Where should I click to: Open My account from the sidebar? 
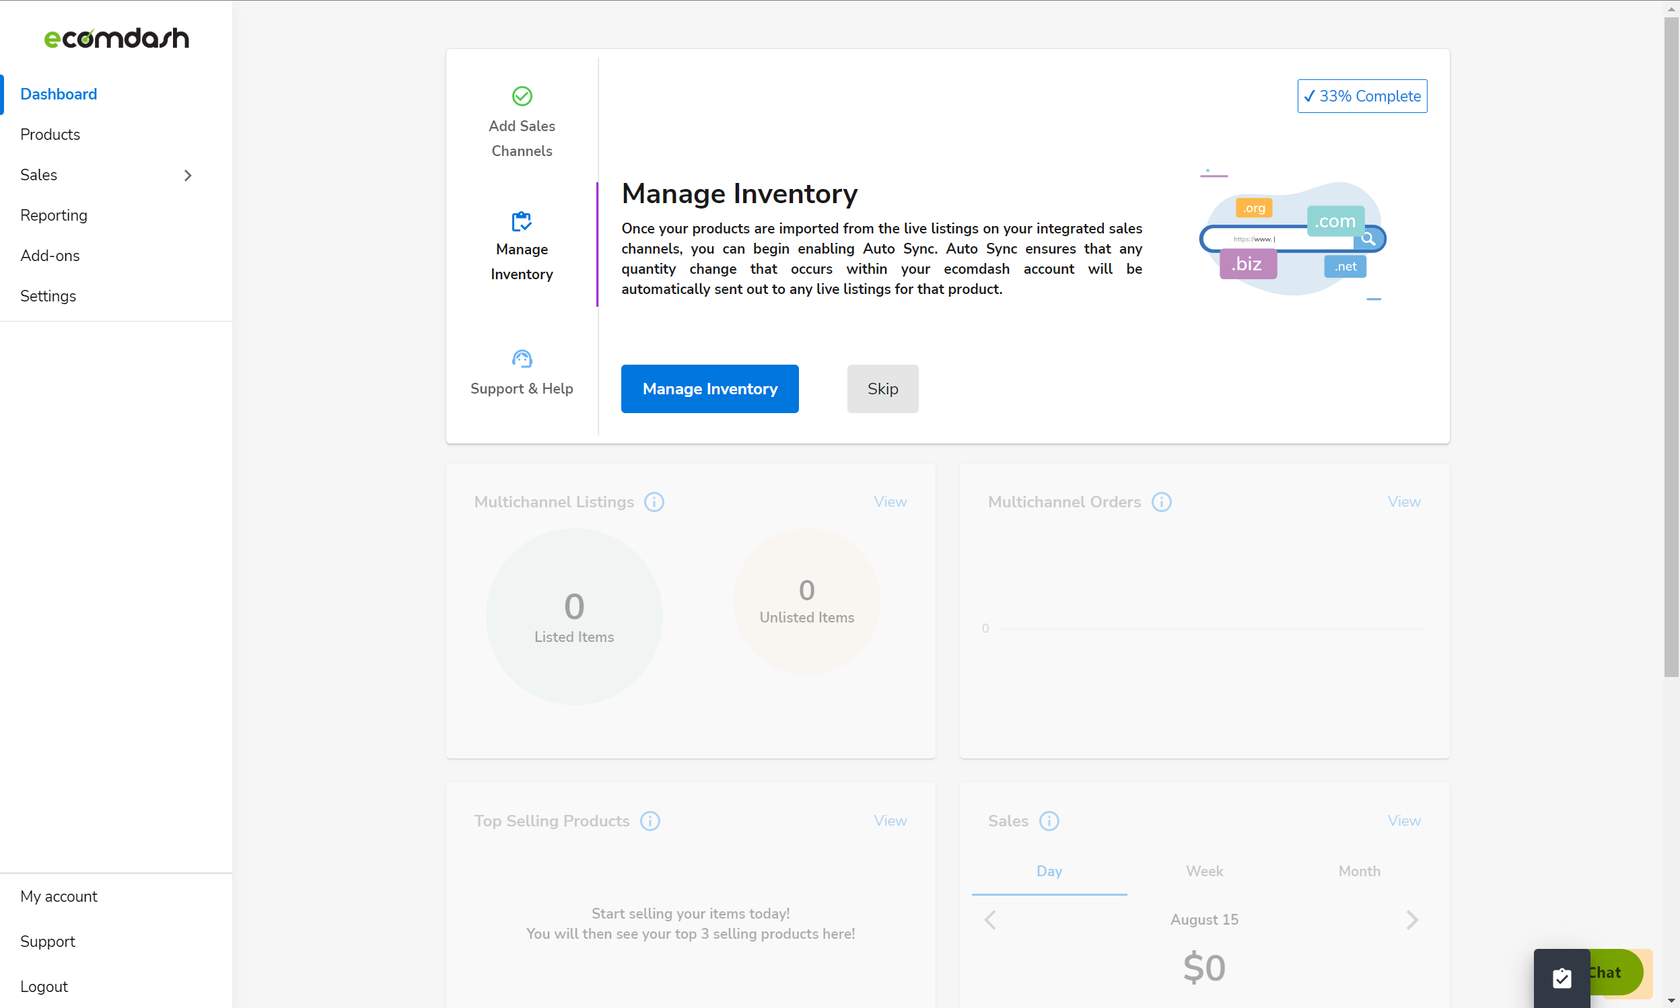coord(59,896)
